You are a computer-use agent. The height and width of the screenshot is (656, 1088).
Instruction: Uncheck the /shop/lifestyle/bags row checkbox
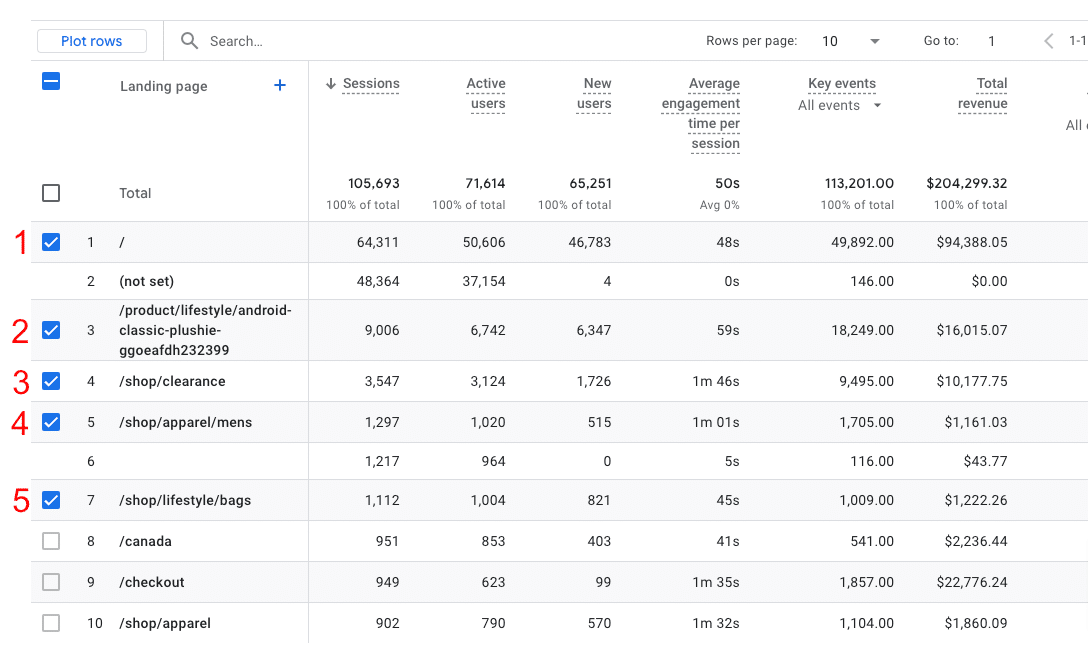51,500
